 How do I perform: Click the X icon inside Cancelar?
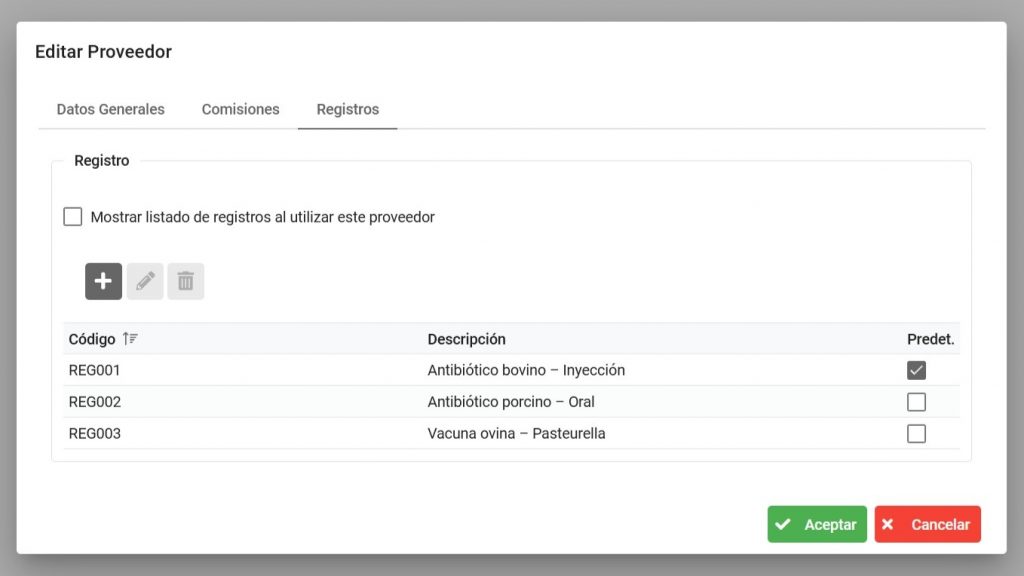888,523
